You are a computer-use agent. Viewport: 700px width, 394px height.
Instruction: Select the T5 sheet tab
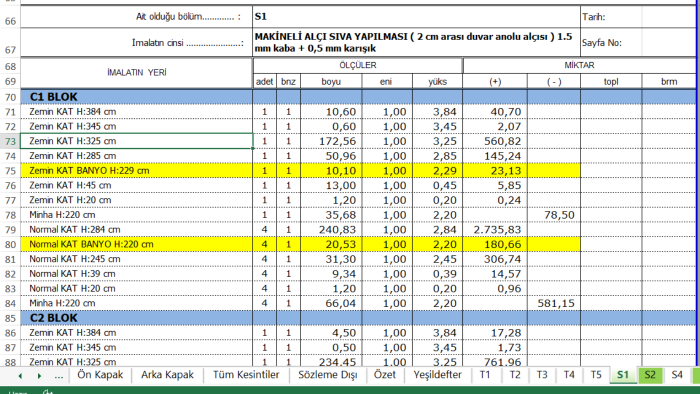pos(596,375)
